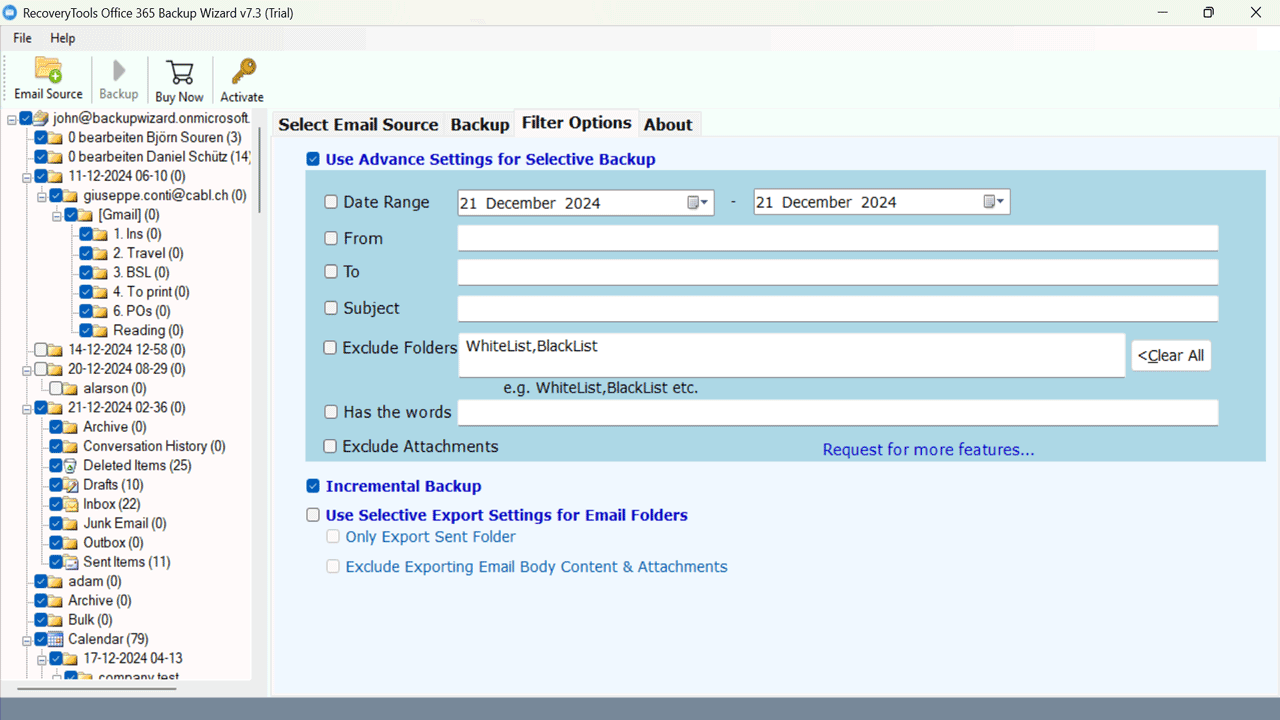Open the start date calendar dropdown
Screen dimensions: 1280x720
coord(698,202)
